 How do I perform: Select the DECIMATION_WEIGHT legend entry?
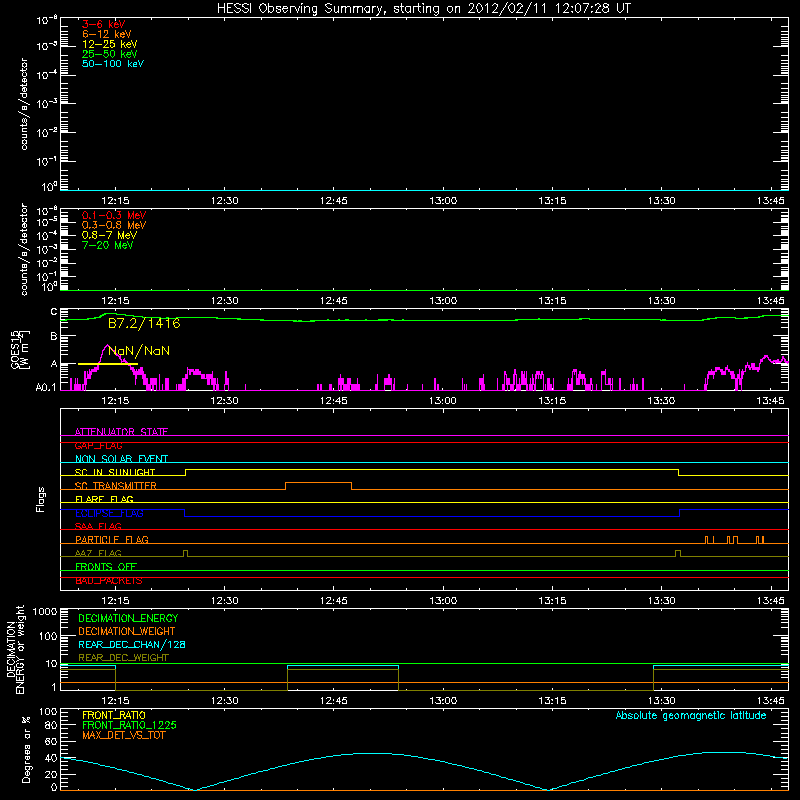point(127,631)
